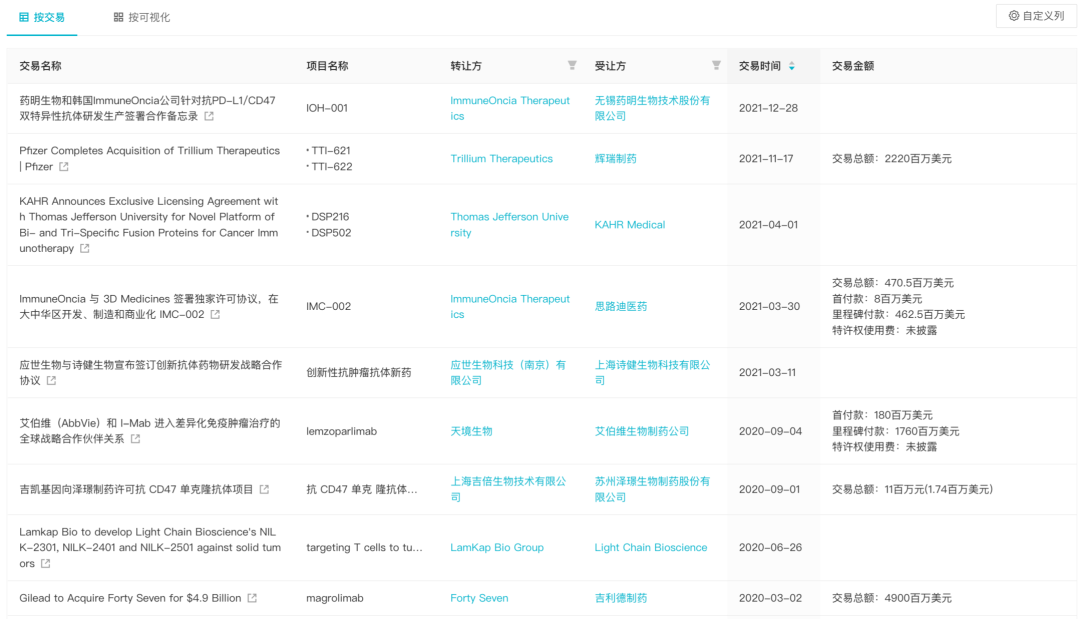Viewport: 1080px width, 619px height.
Task: Select date 2020-06-26
Action: click(770, 547)
